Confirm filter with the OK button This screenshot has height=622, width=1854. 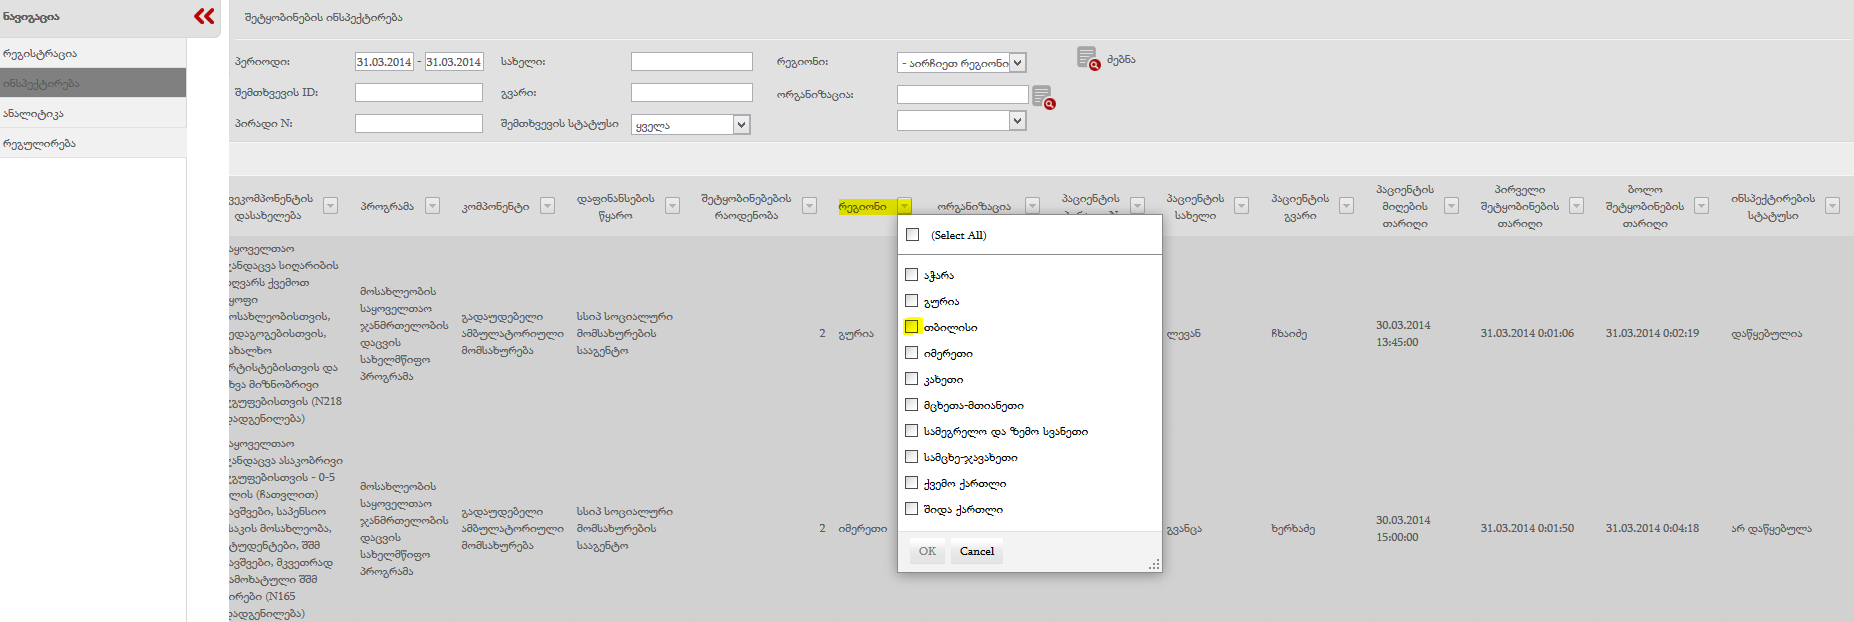(x=927, y=551)
